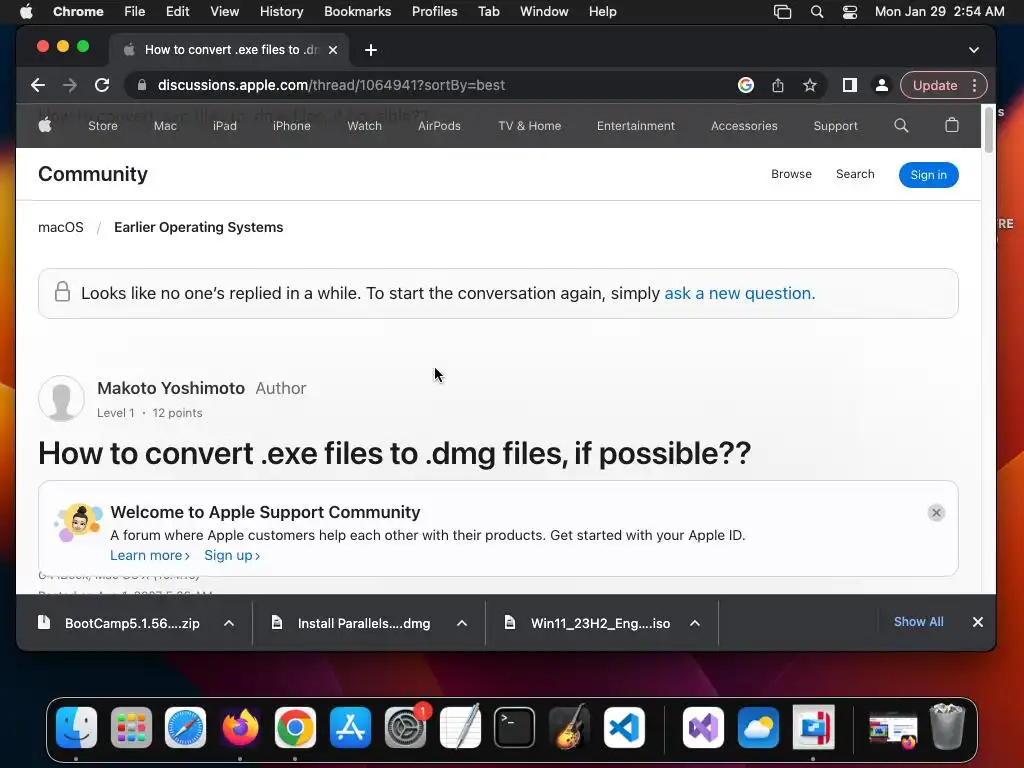Viewport: 1024px width, 768px height.
Task: Click the Sign up link
Action: 232,555
